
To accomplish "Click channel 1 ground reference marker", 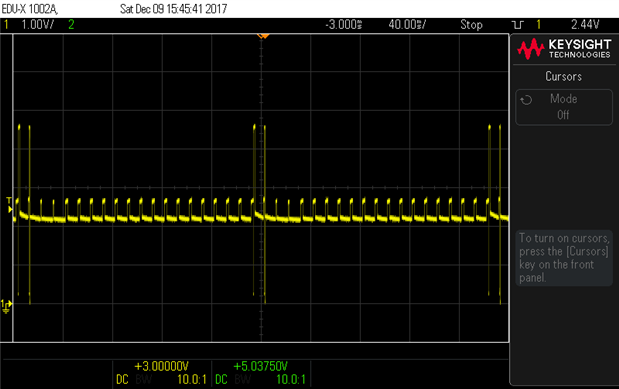I will point(6,306).
